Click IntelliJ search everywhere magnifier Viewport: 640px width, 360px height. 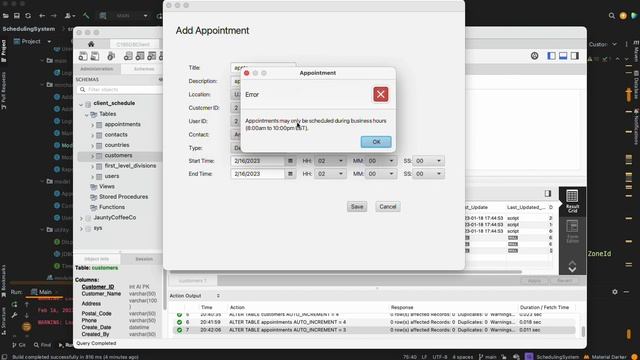click(x=611, y=16)
